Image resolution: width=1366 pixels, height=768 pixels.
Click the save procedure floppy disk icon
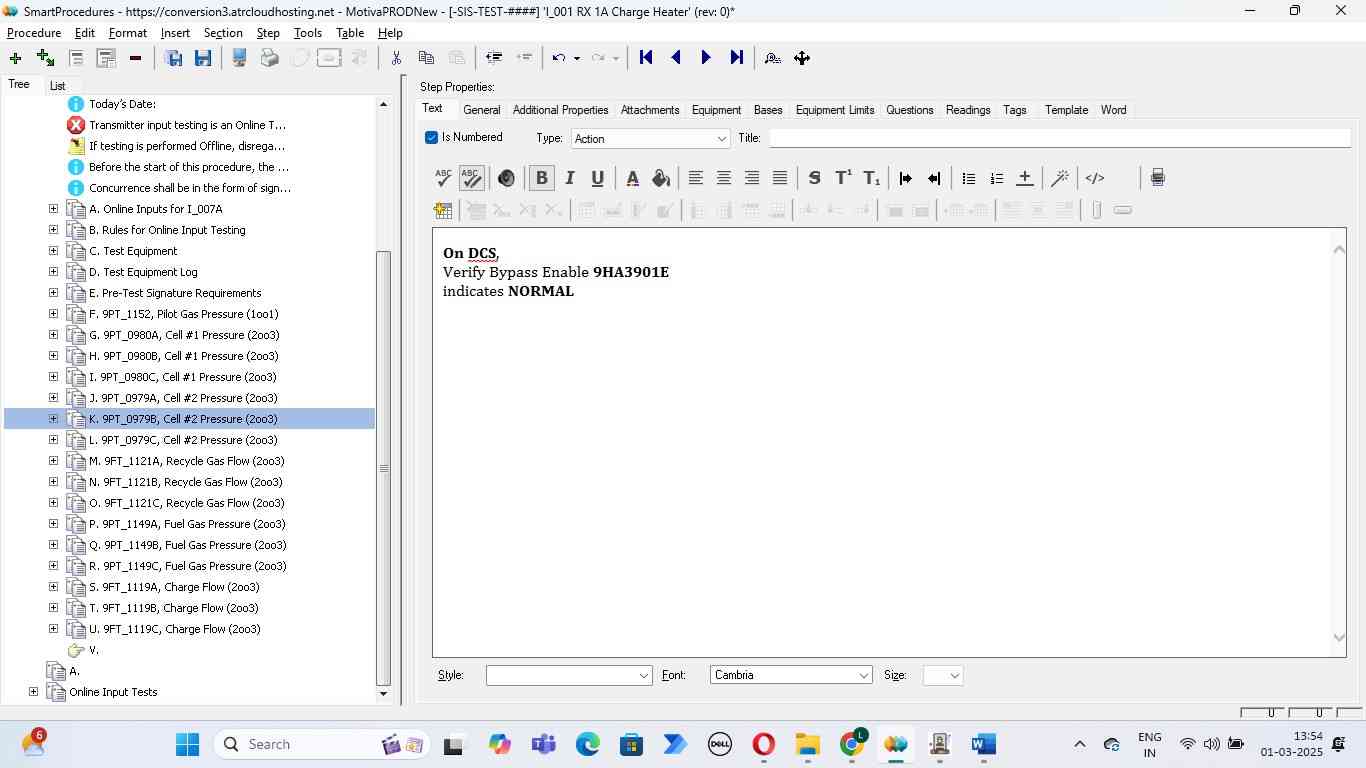click(x=203, y=58)
